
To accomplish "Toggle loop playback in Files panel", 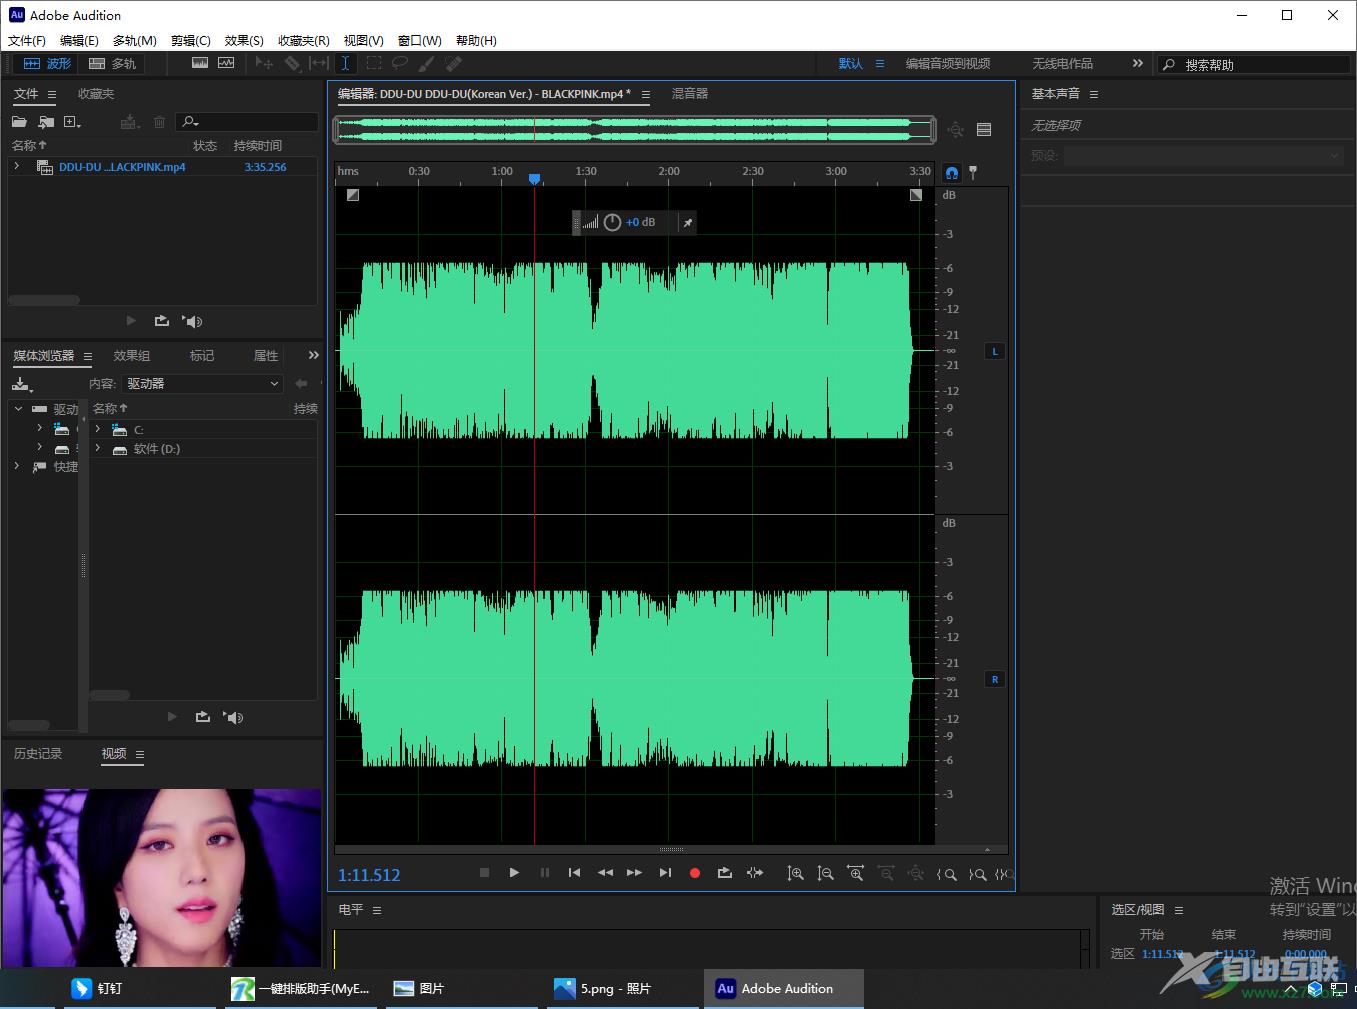I will 162,321.
